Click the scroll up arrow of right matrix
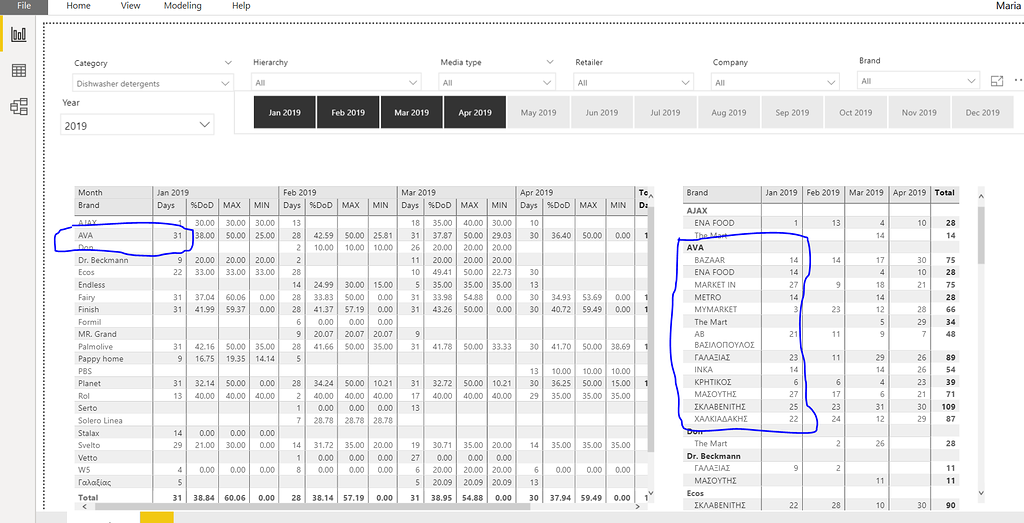Screen dimensions: 1024x523 pyautogui.click(x=982, y=194)
